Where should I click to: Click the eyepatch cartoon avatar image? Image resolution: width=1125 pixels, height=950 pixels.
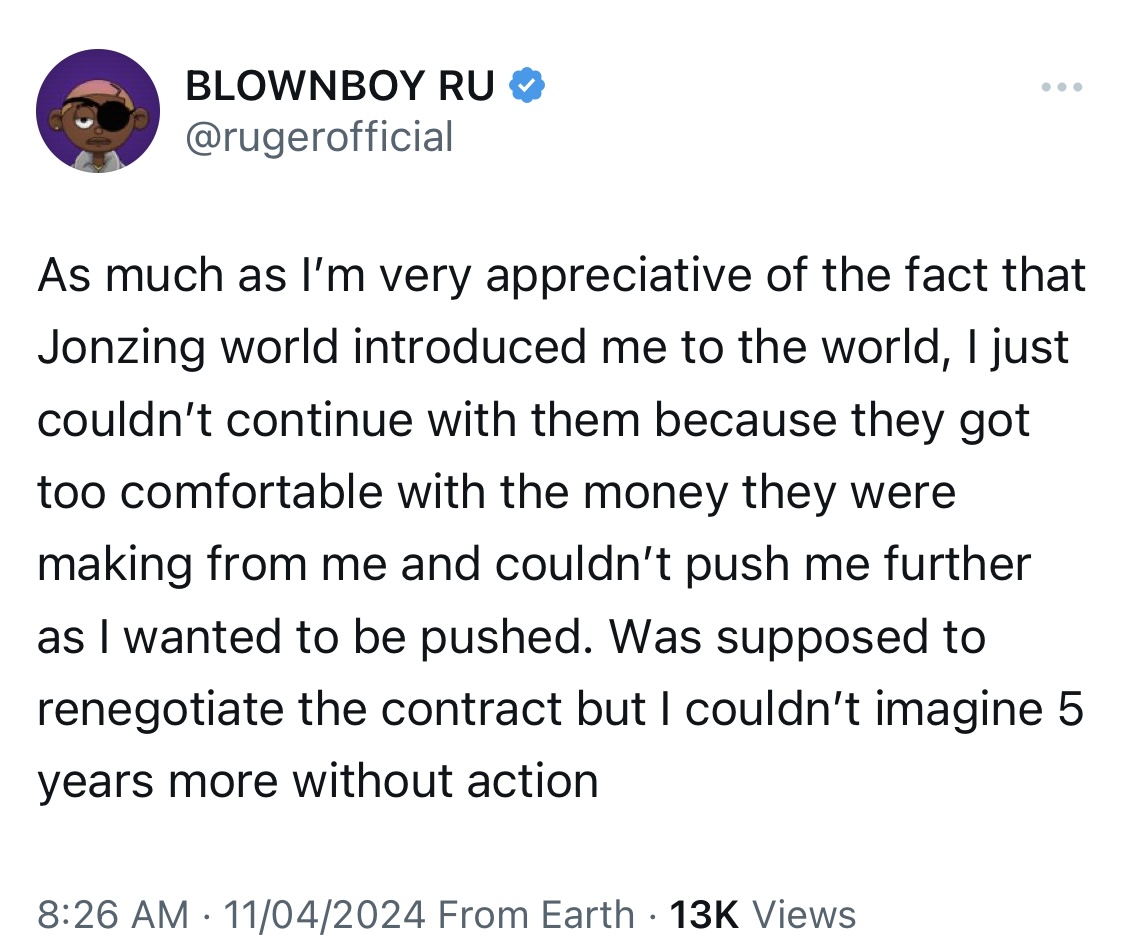click(x=98, y=110)
